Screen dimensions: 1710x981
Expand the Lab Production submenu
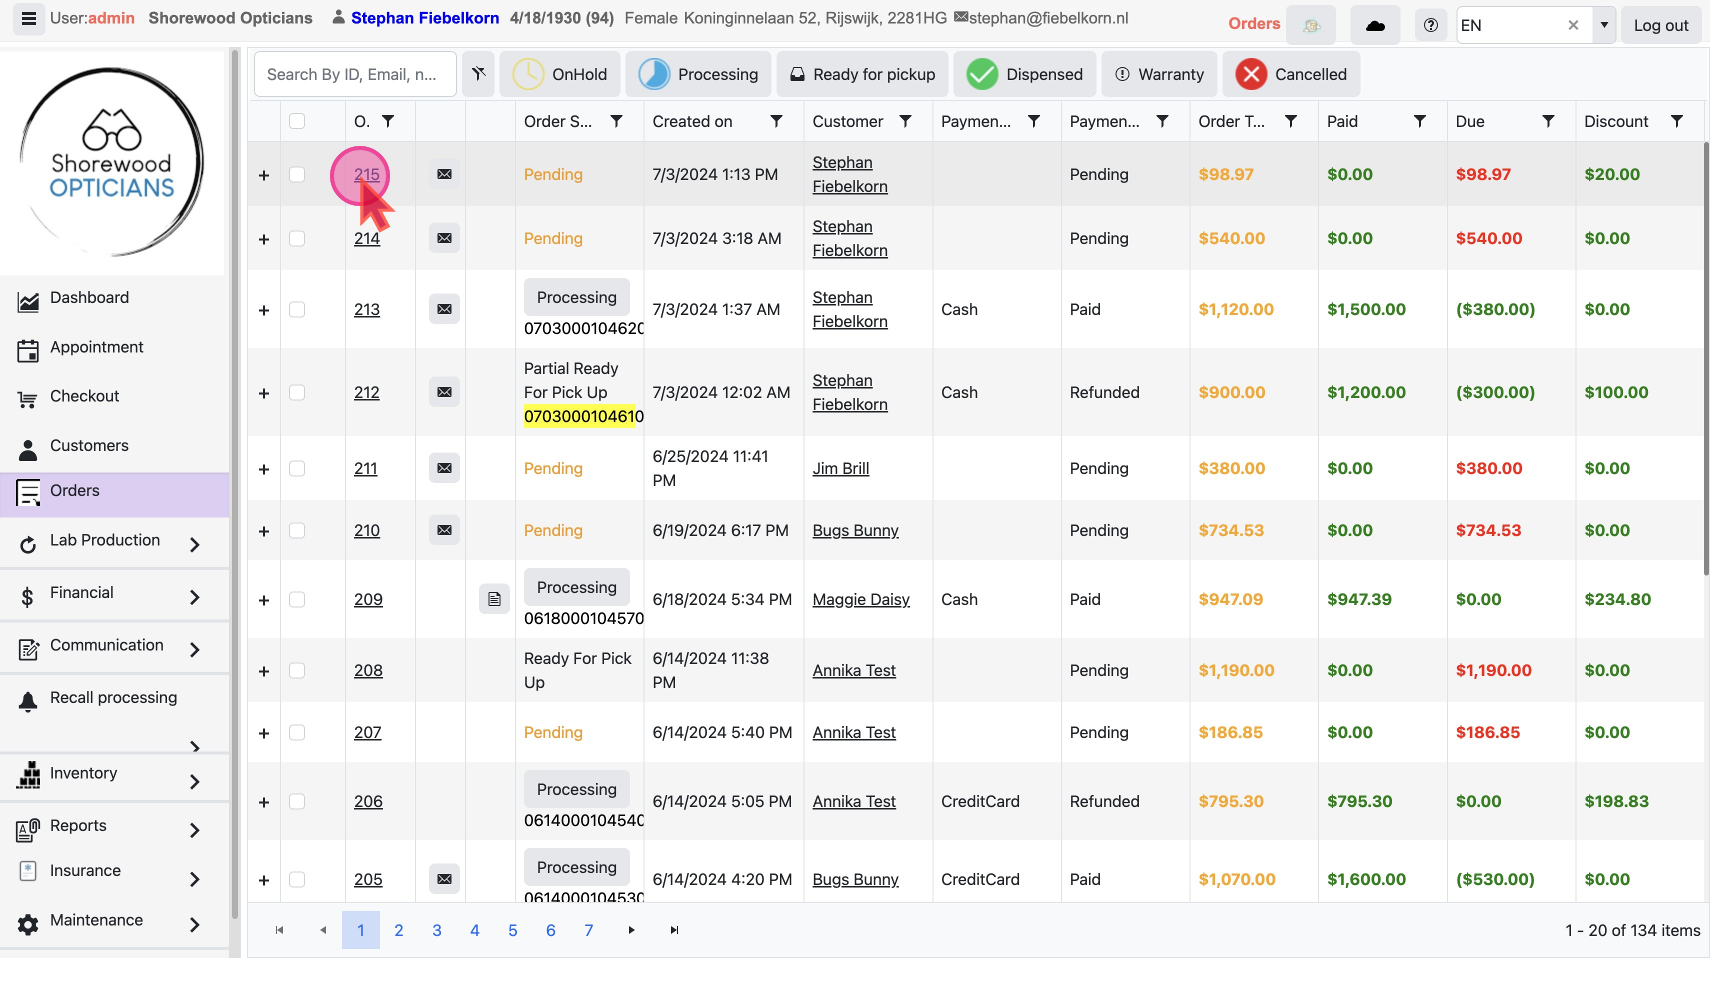[195, 544]
